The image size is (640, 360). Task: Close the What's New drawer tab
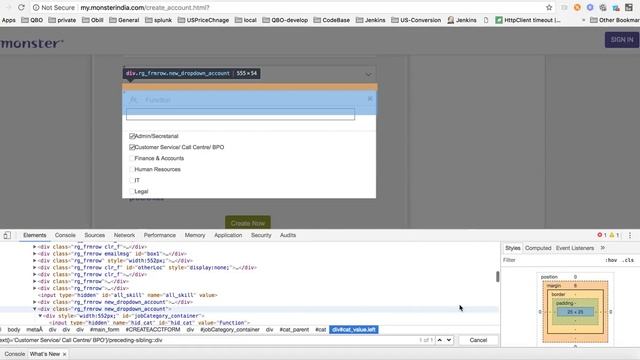[64, 354]
